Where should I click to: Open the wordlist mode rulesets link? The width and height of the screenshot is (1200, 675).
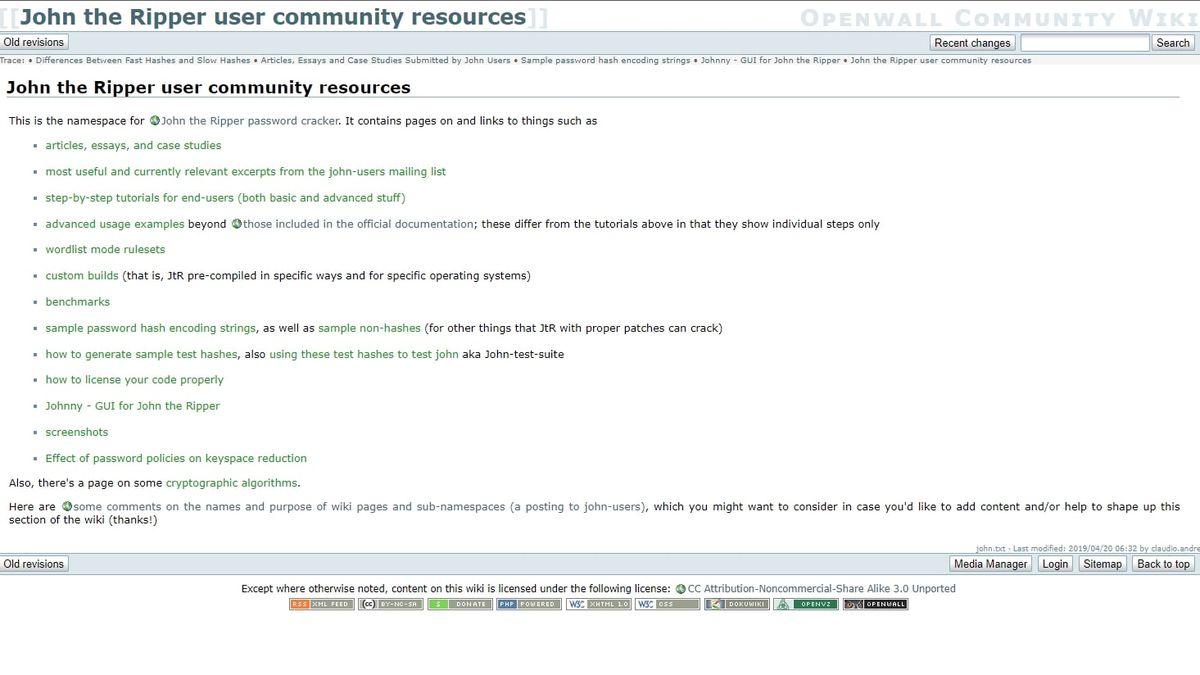[x=105, y=250]
